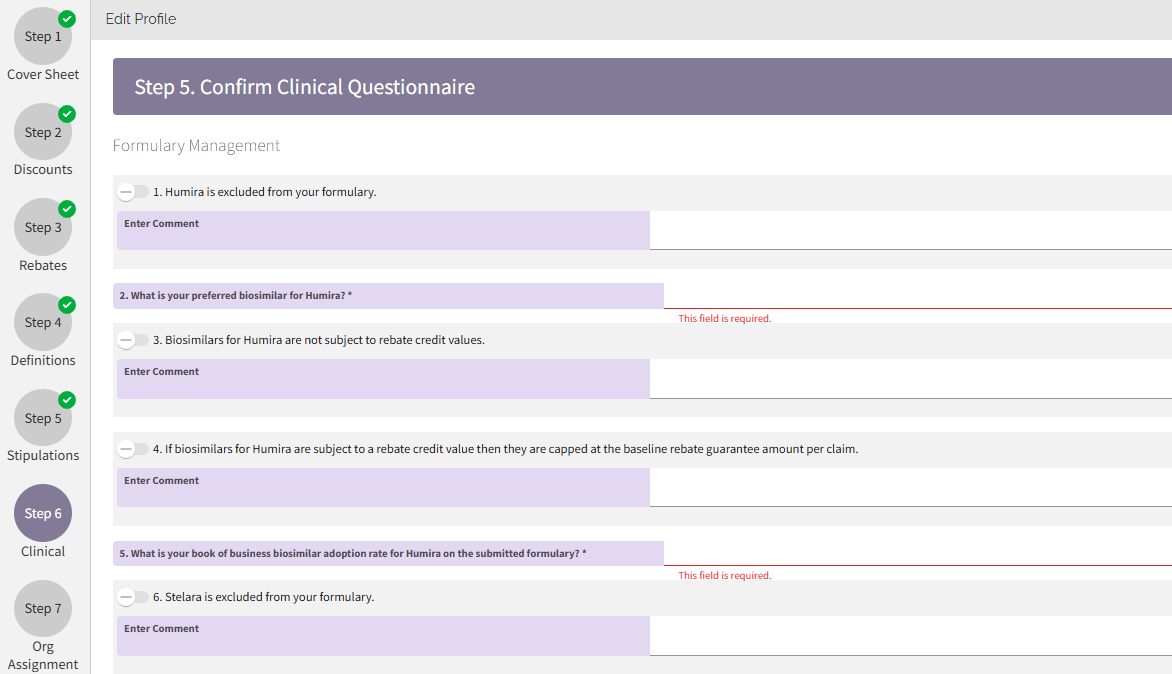Click the Enter Comment field under question 1

click(382, 230)
